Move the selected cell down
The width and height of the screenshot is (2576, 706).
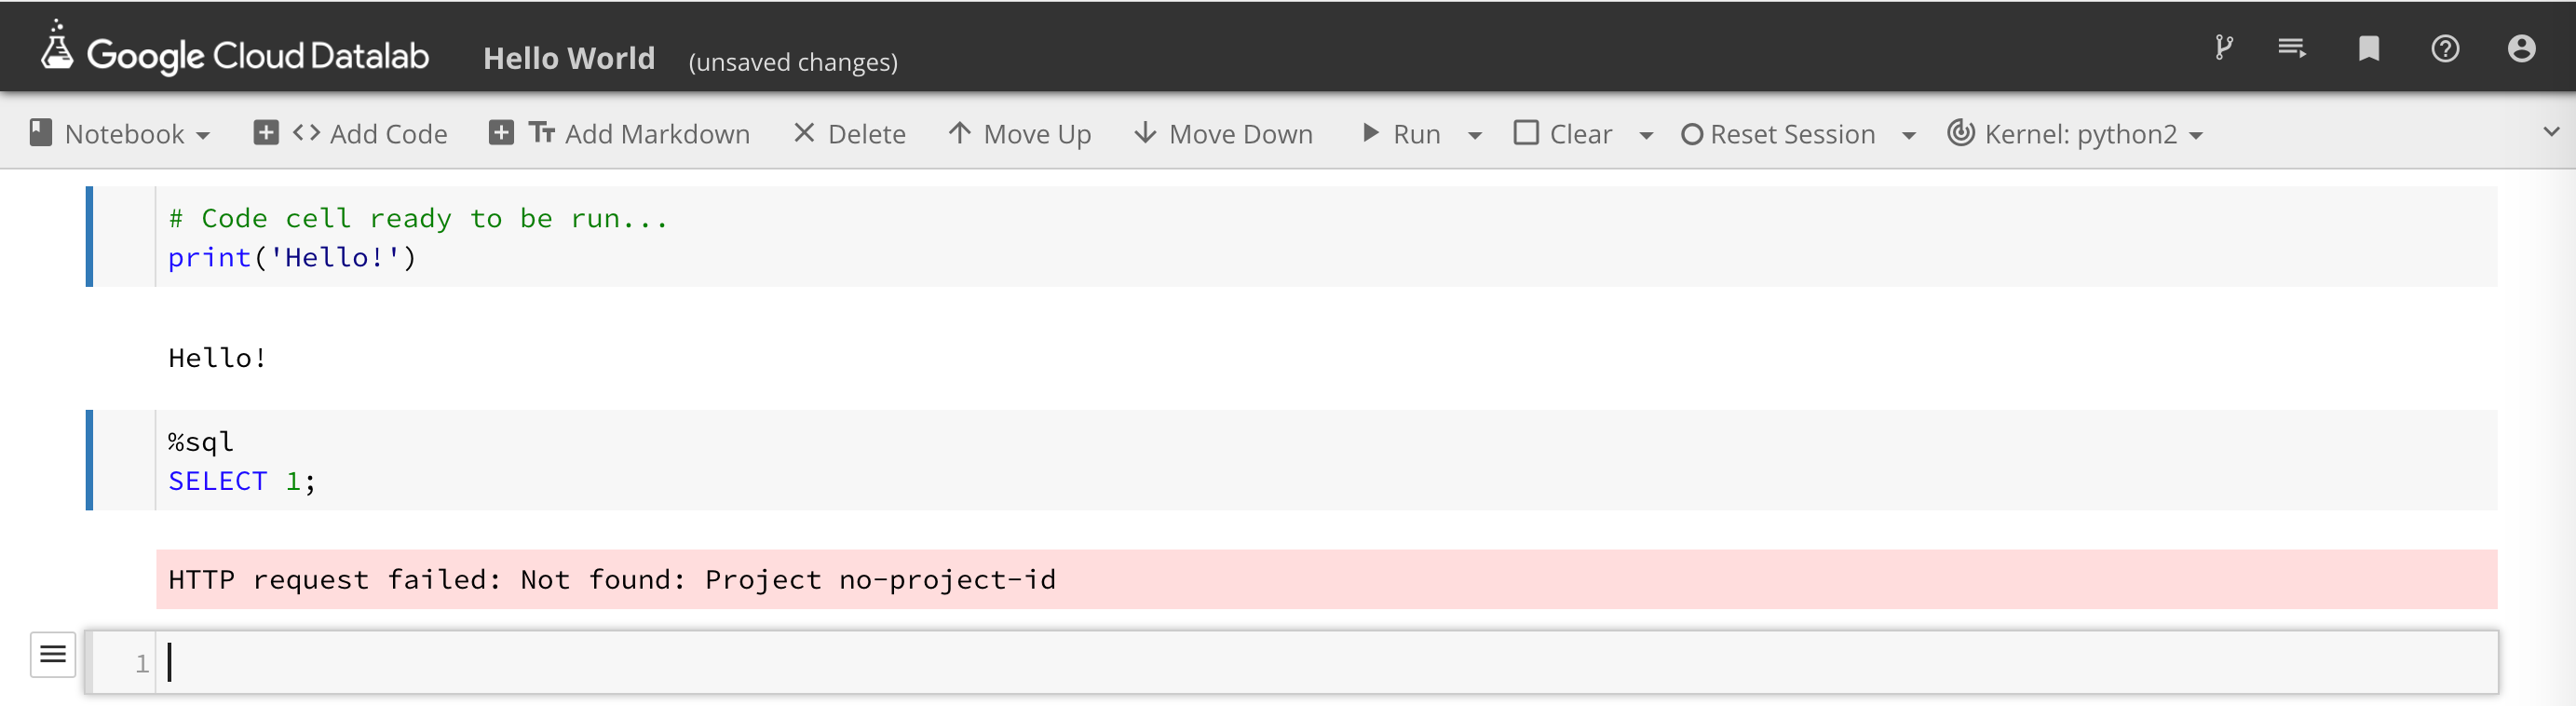click(1223, 134)
